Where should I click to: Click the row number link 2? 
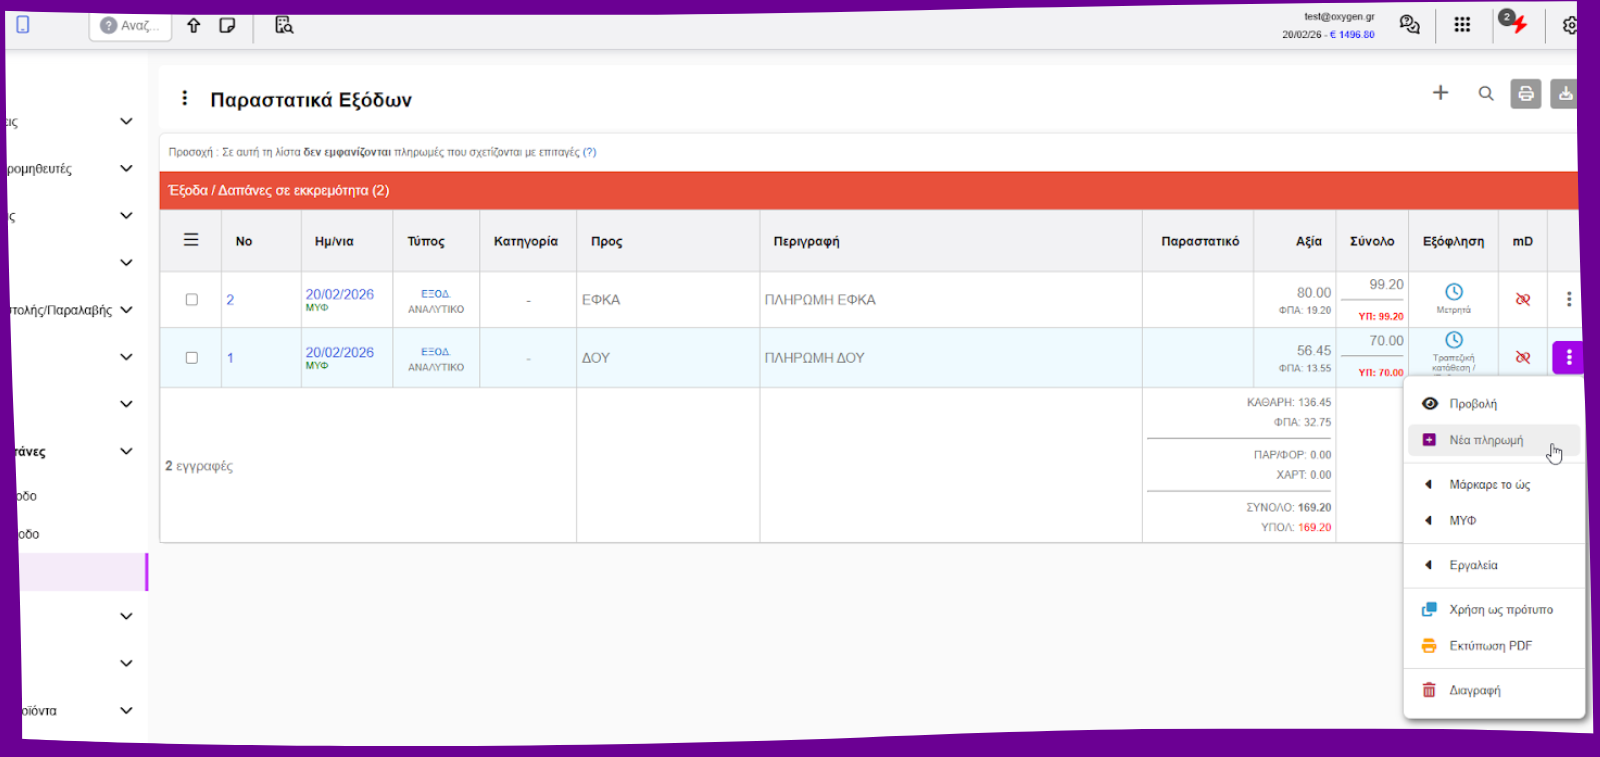(230, 299)
